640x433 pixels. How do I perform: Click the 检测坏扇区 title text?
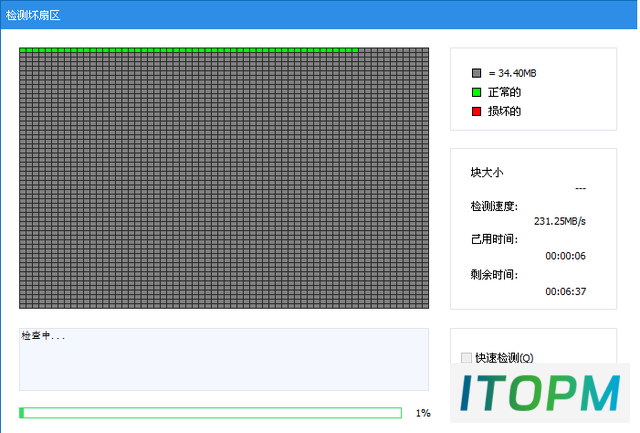coord(33,16)
